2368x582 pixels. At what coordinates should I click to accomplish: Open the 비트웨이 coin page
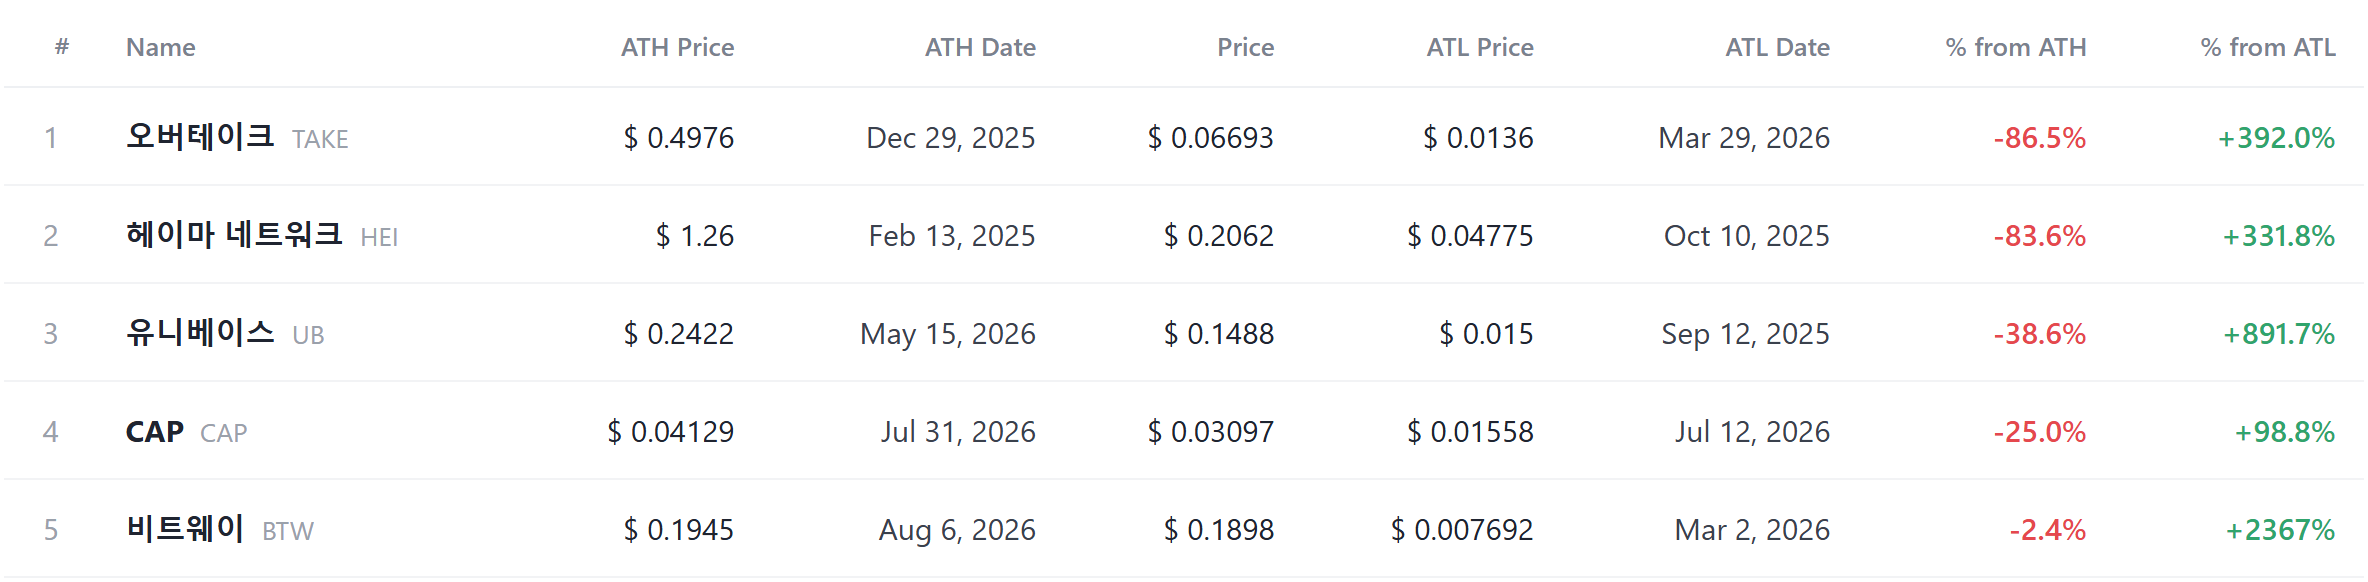pos(185,528)
